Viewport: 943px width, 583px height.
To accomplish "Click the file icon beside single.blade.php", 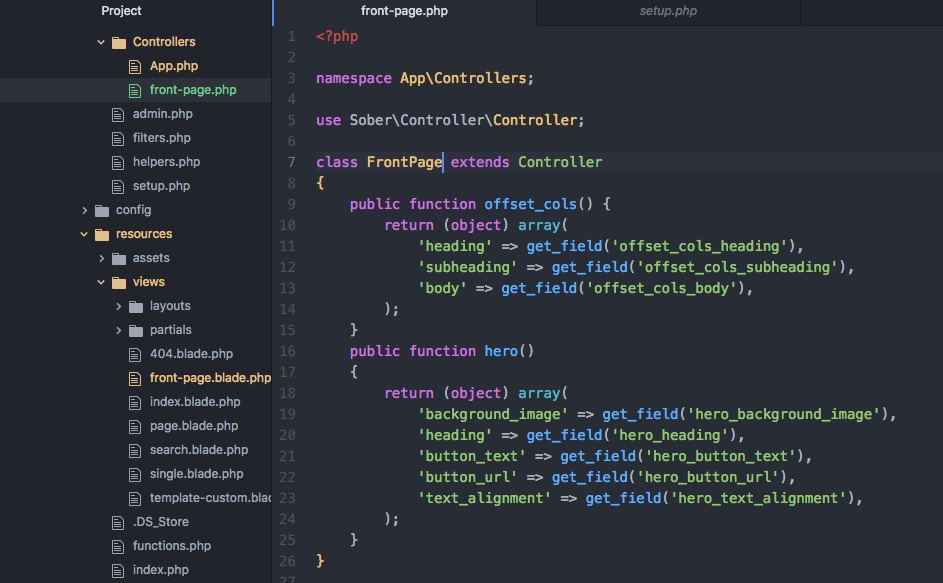I will pos(135,475).
